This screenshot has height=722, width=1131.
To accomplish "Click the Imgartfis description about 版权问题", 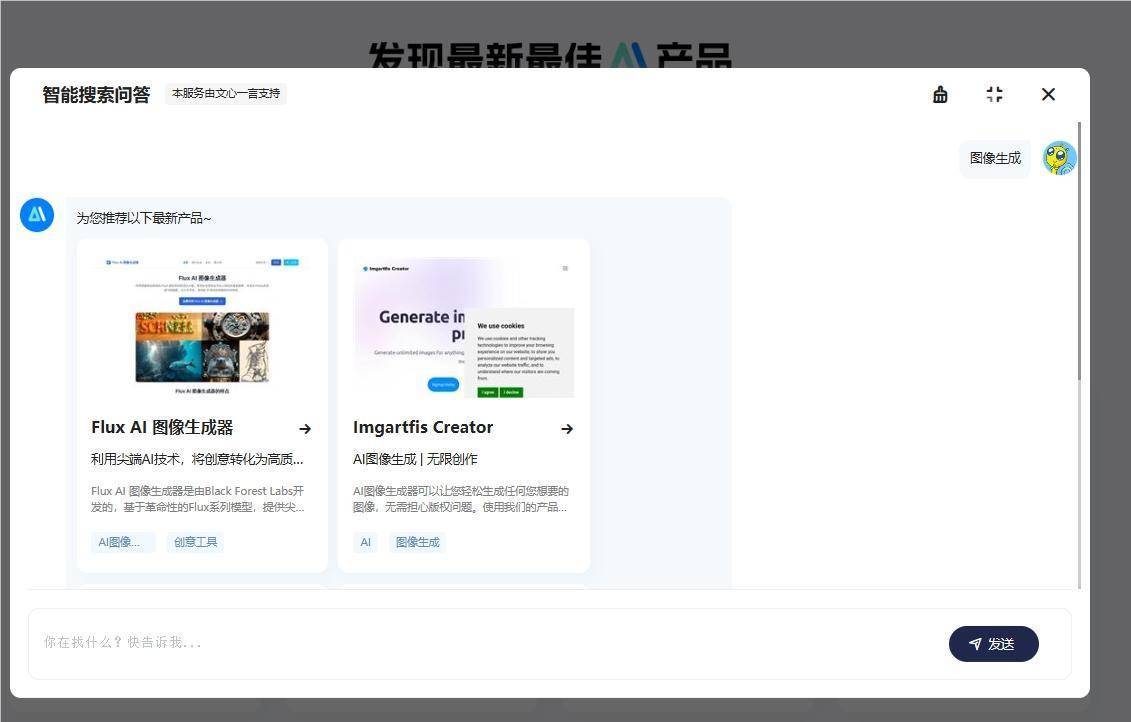I will coord(460,499).
